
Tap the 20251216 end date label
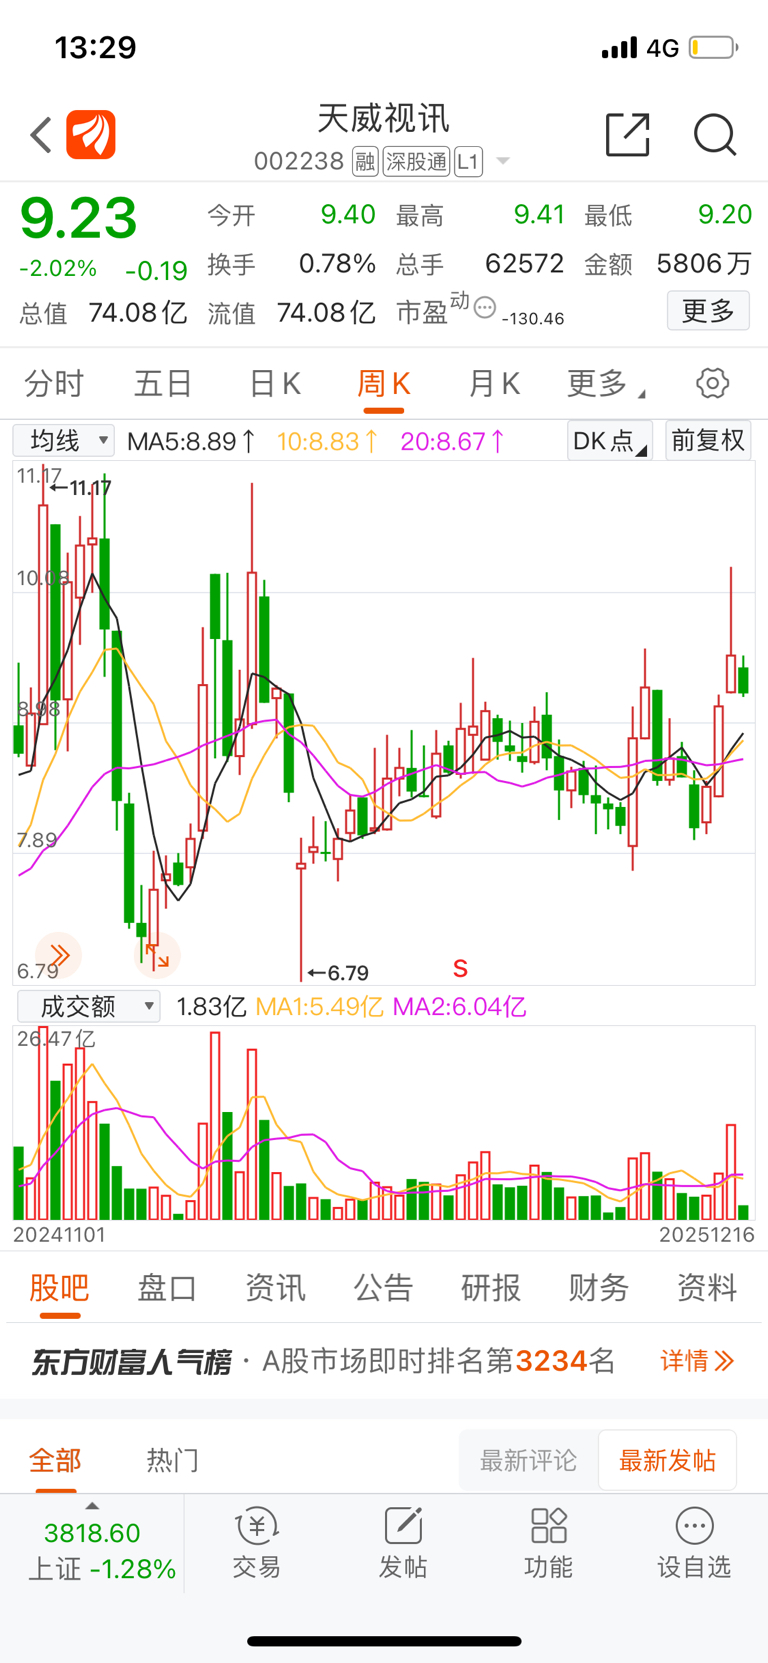(707, 1235)
